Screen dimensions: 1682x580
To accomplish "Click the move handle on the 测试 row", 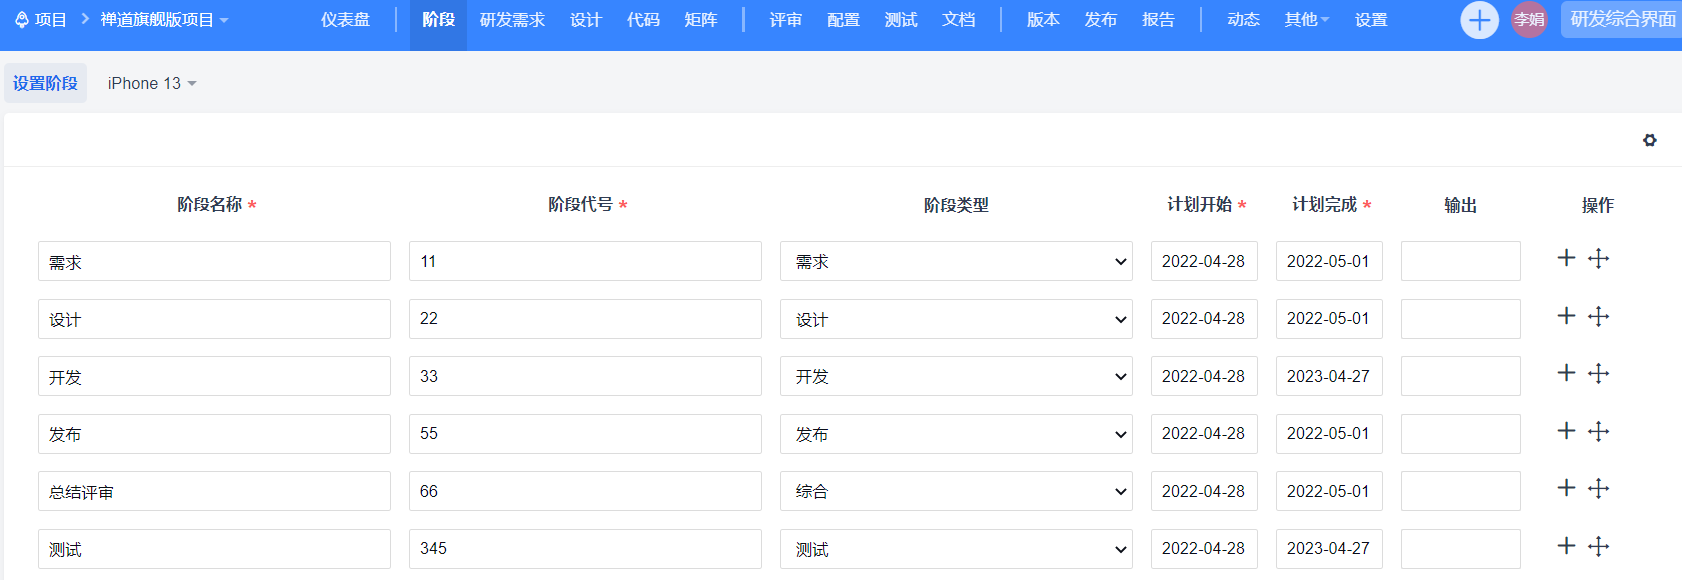I will point(1598,547).
